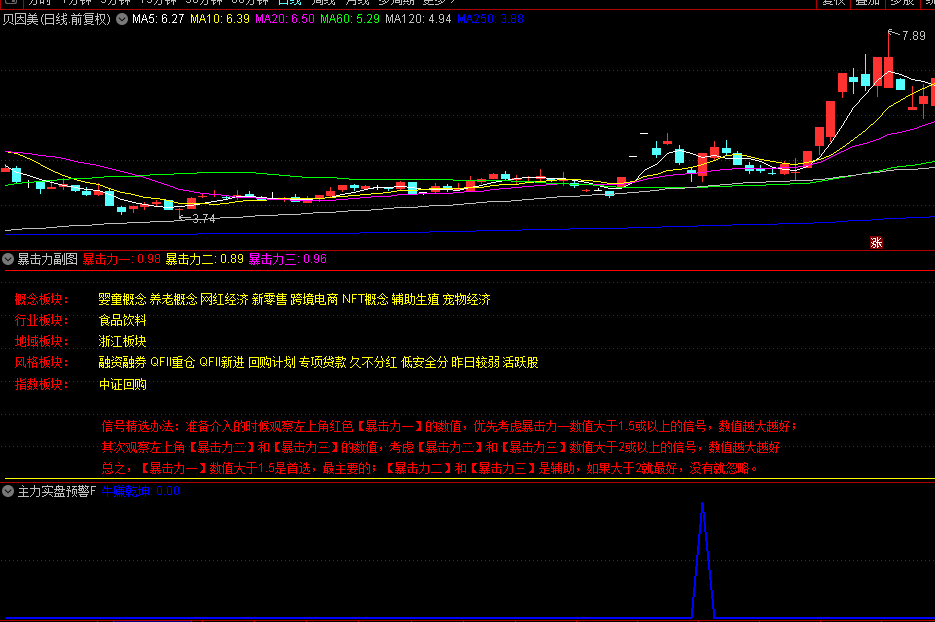Viewport: 935px width, 622px height.
Task: Click the QFII新进 style tag
Action: [222, 362]
